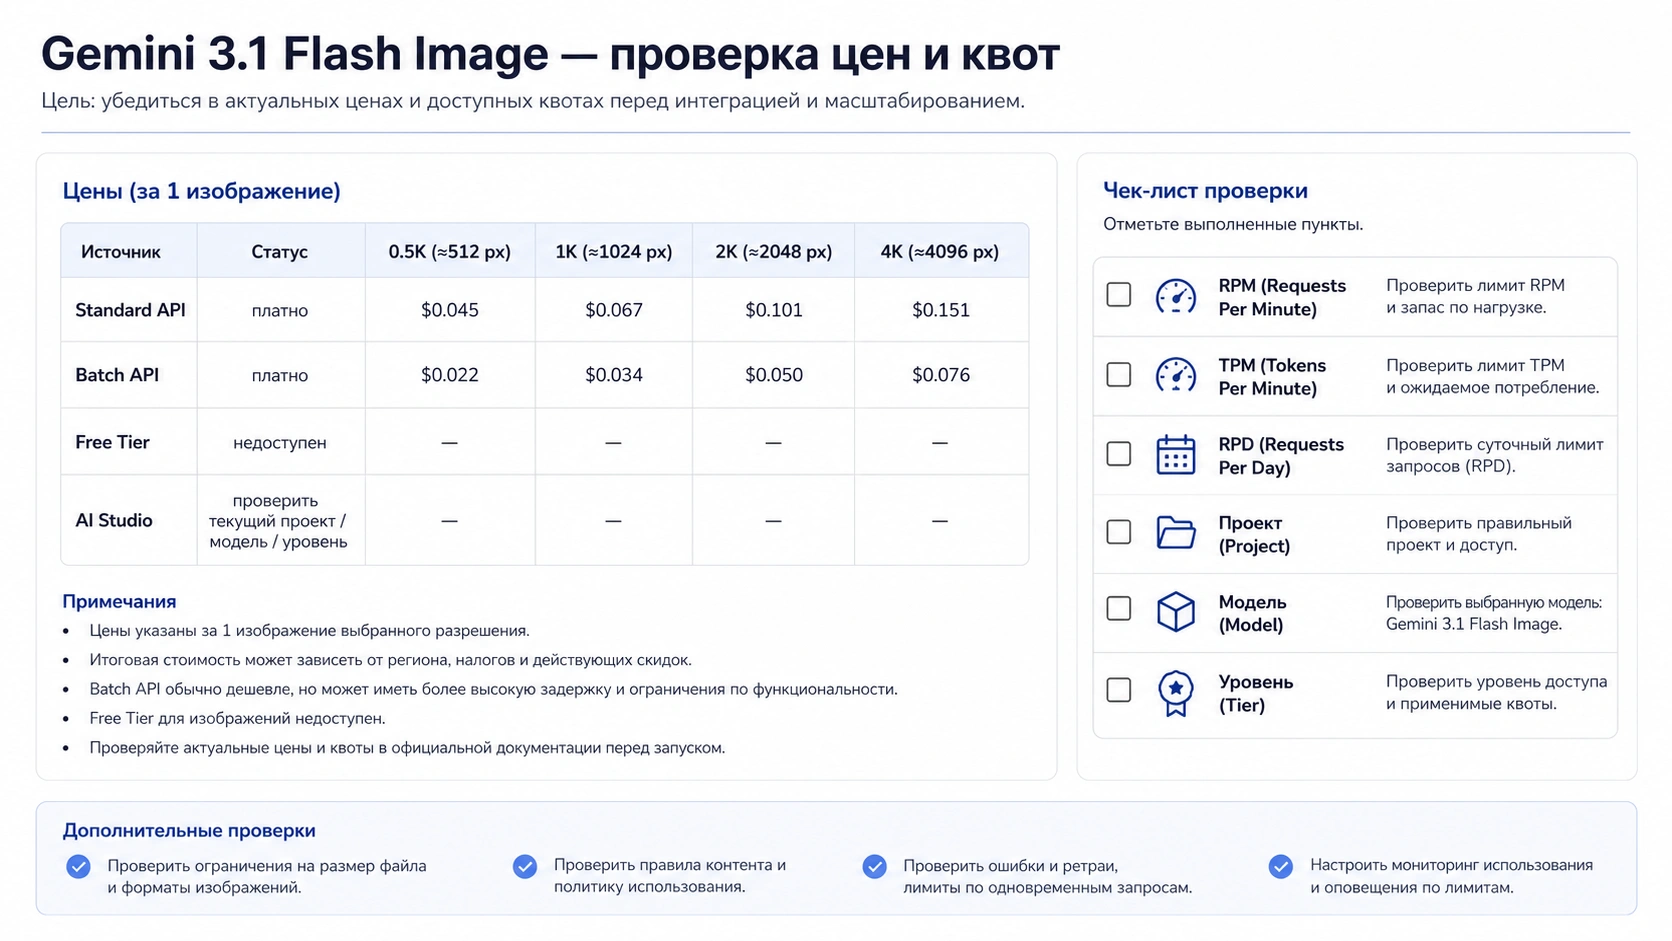The width and height of the screenshot is (1672, 941).
Task: Click 'Проверить ошибки и ретраи' text
Action: click(x=1047, y=877)
